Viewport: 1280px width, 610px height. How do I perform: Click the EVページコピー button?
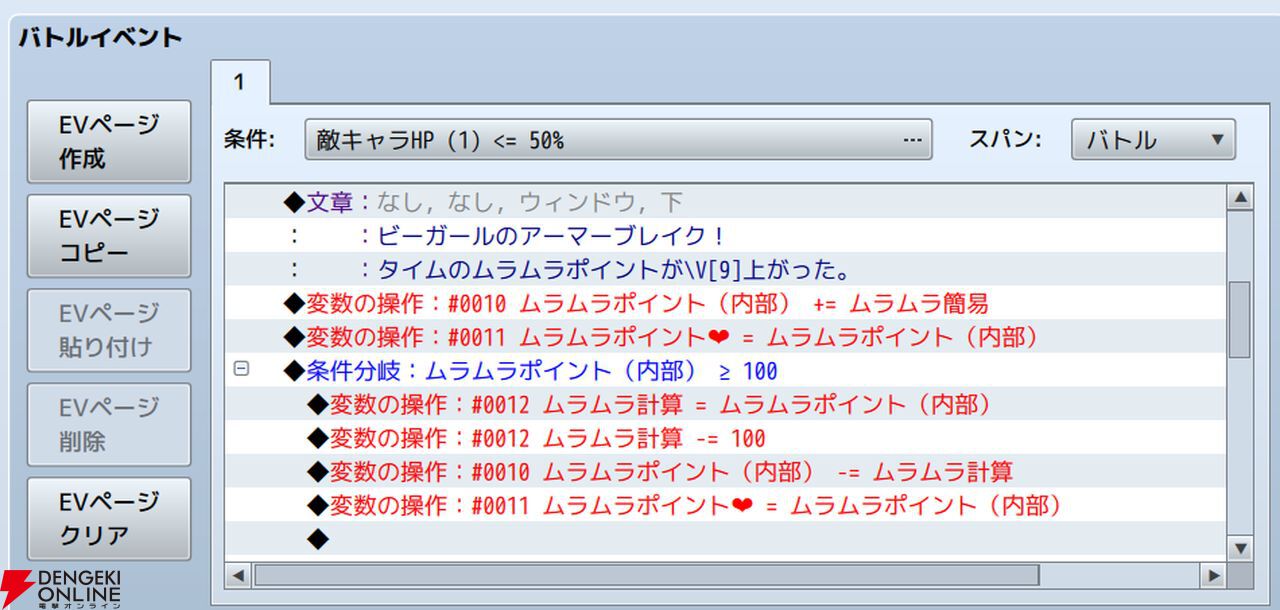108,235
